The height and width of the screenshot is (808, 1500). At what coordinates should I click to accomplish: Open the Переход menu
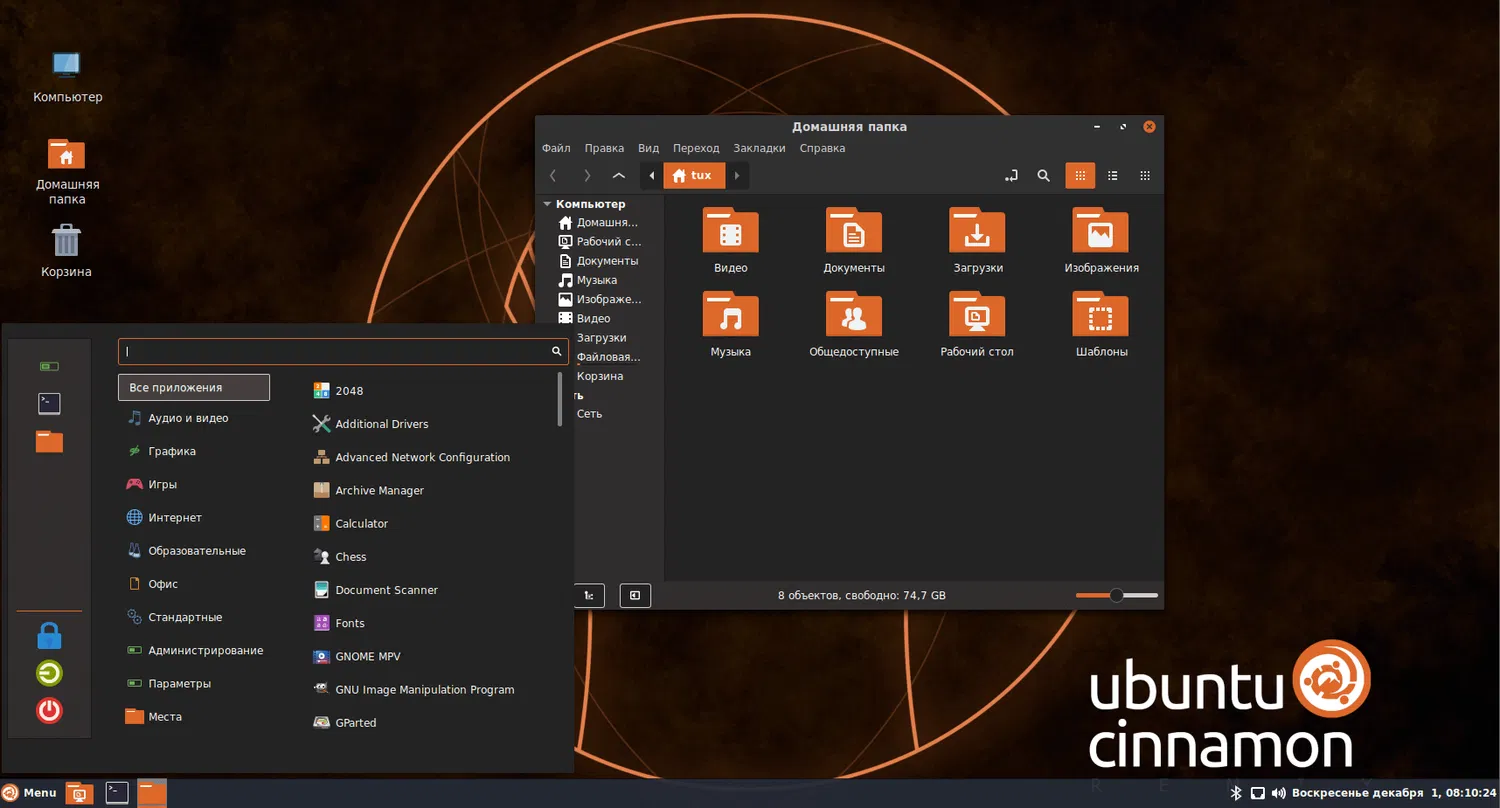(x=696, y=148)
